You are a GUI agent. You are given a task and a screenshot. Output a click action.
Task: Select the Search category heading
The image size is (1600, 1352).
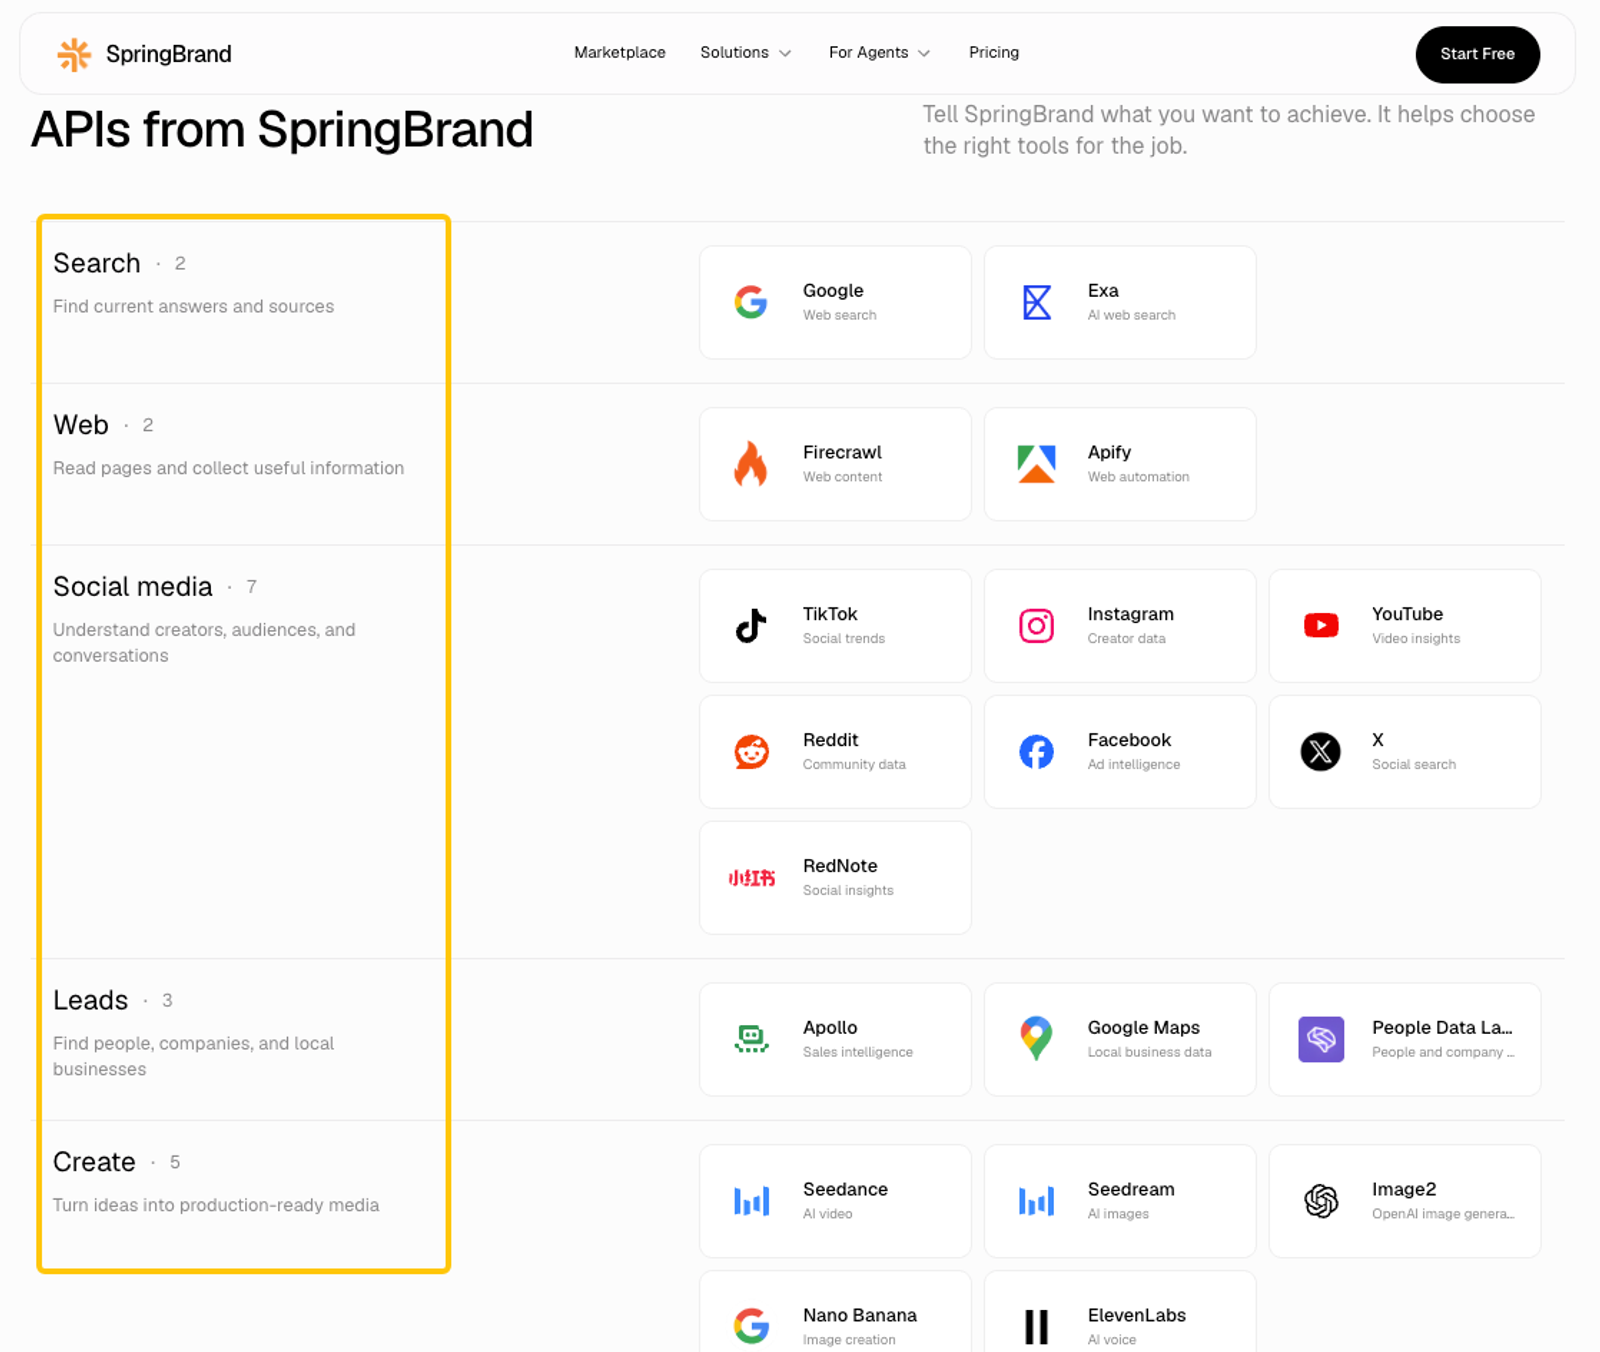coord(97,263)
